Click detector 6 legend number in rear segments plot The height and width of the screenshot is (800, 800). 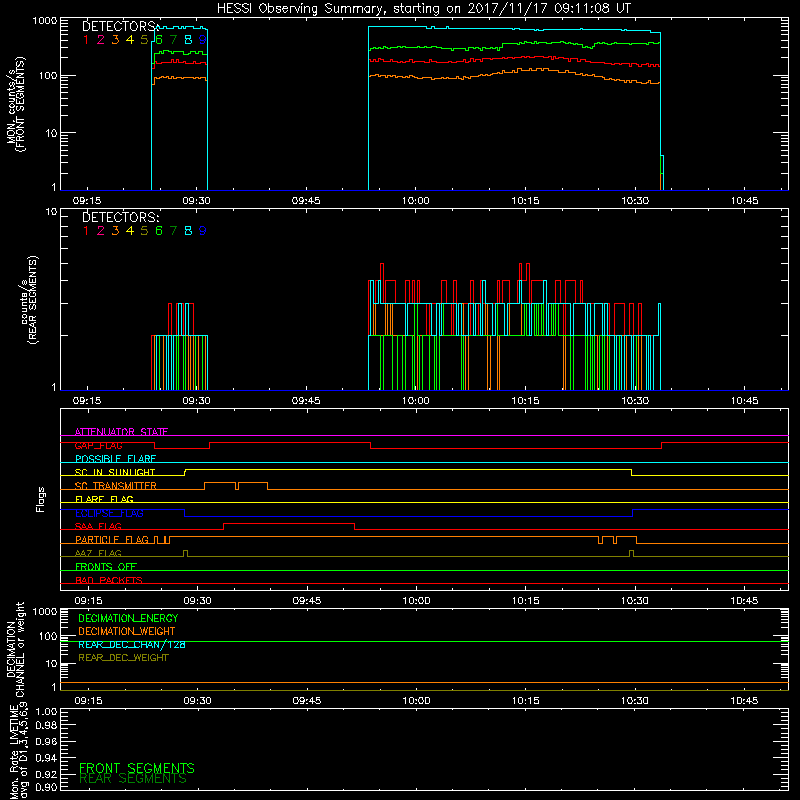click(x=159, y=231)
